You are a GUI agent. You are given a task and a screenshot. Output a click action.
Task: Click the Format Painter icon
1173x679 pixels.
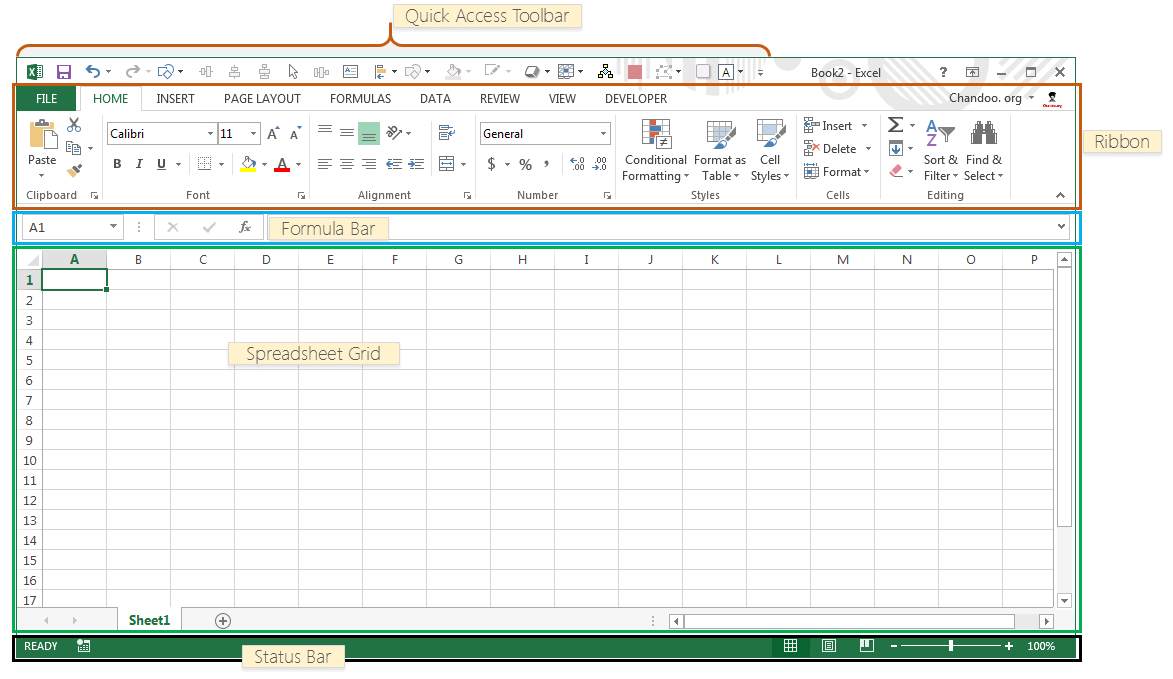point(75,169)
